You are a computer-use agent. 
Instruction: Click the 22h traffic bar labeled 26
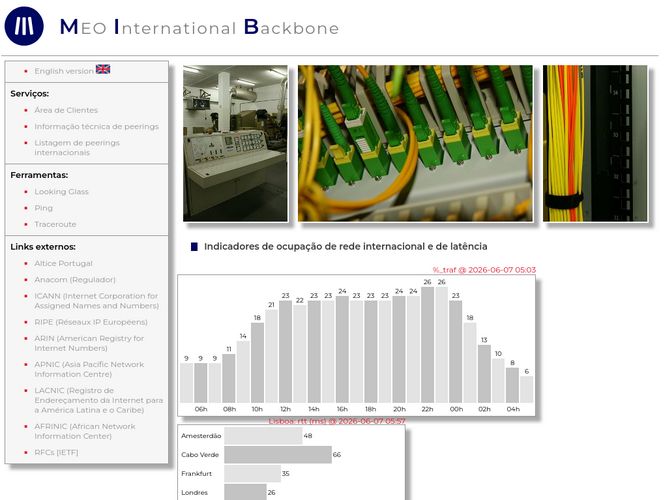coord(427,345)
